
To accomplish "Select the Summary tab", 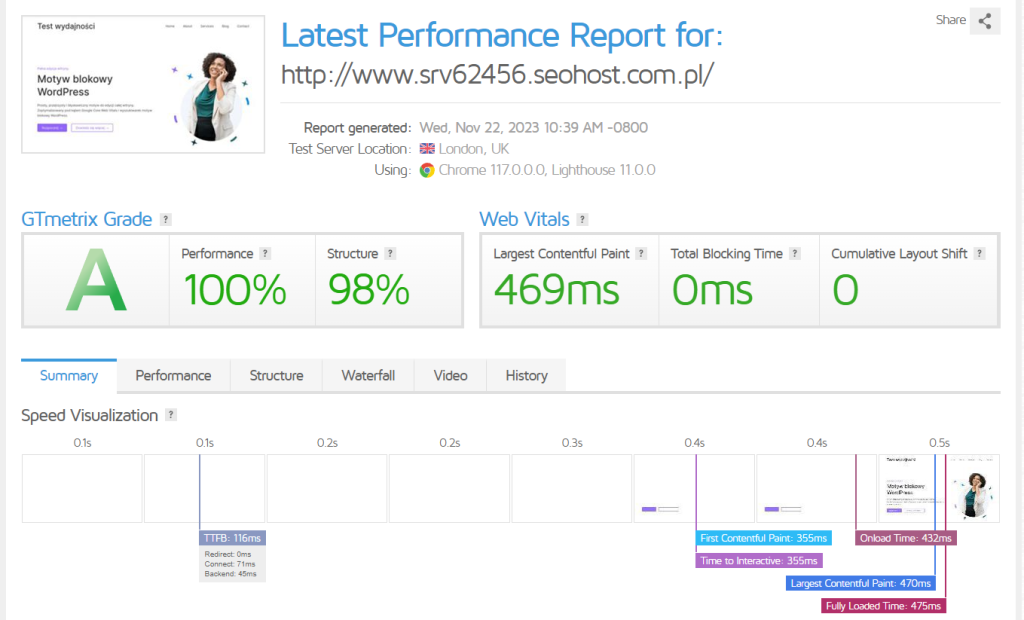I will (x=69, y=376).
